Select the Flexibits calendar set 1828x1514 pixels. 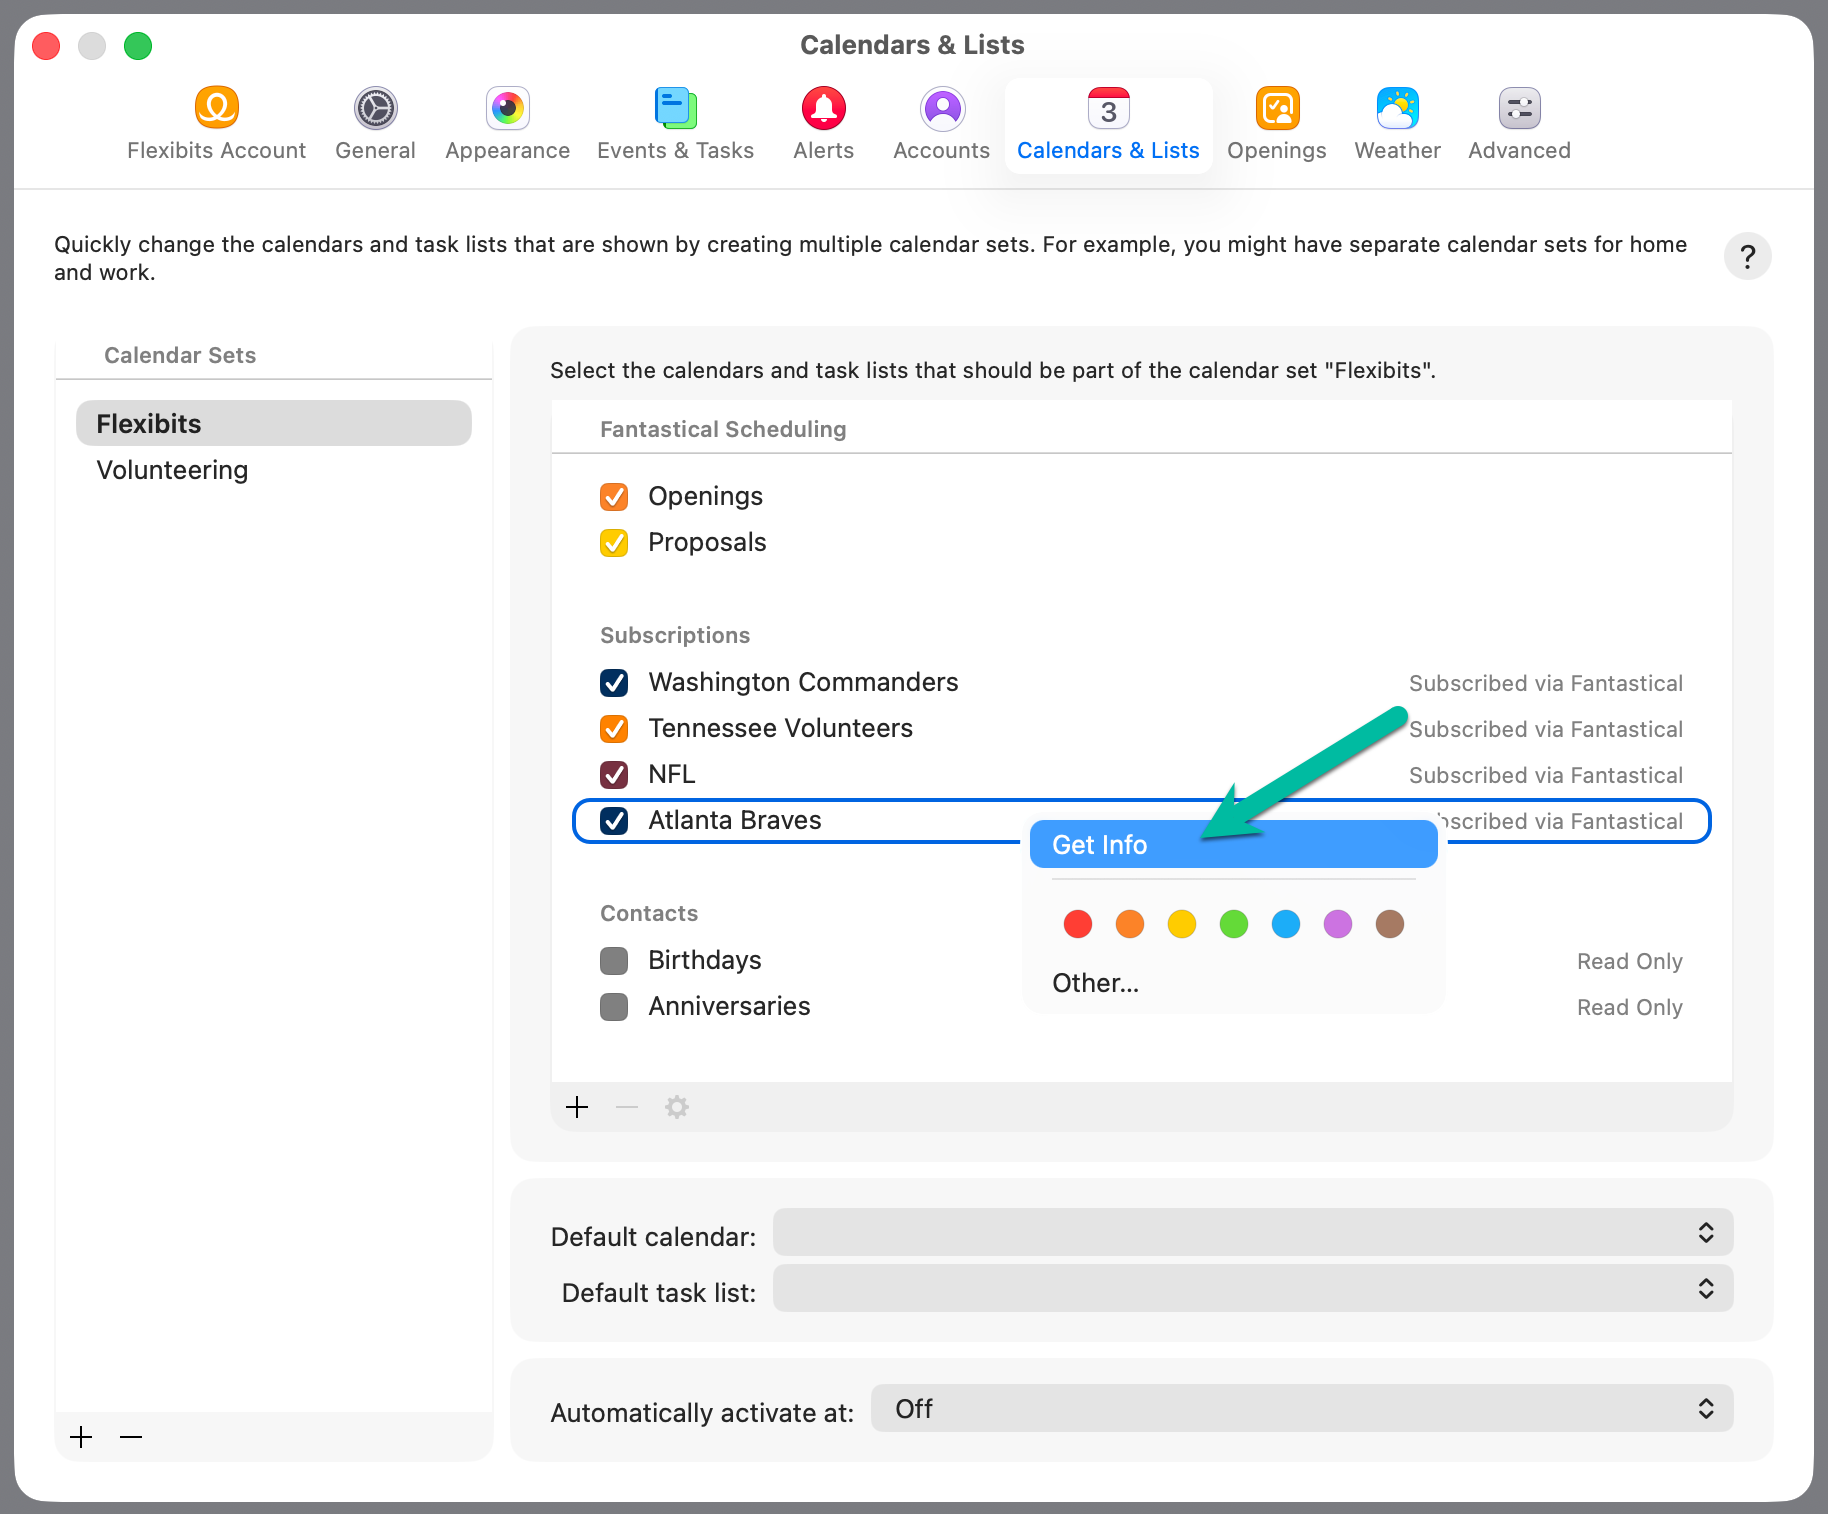click(274, 423)
